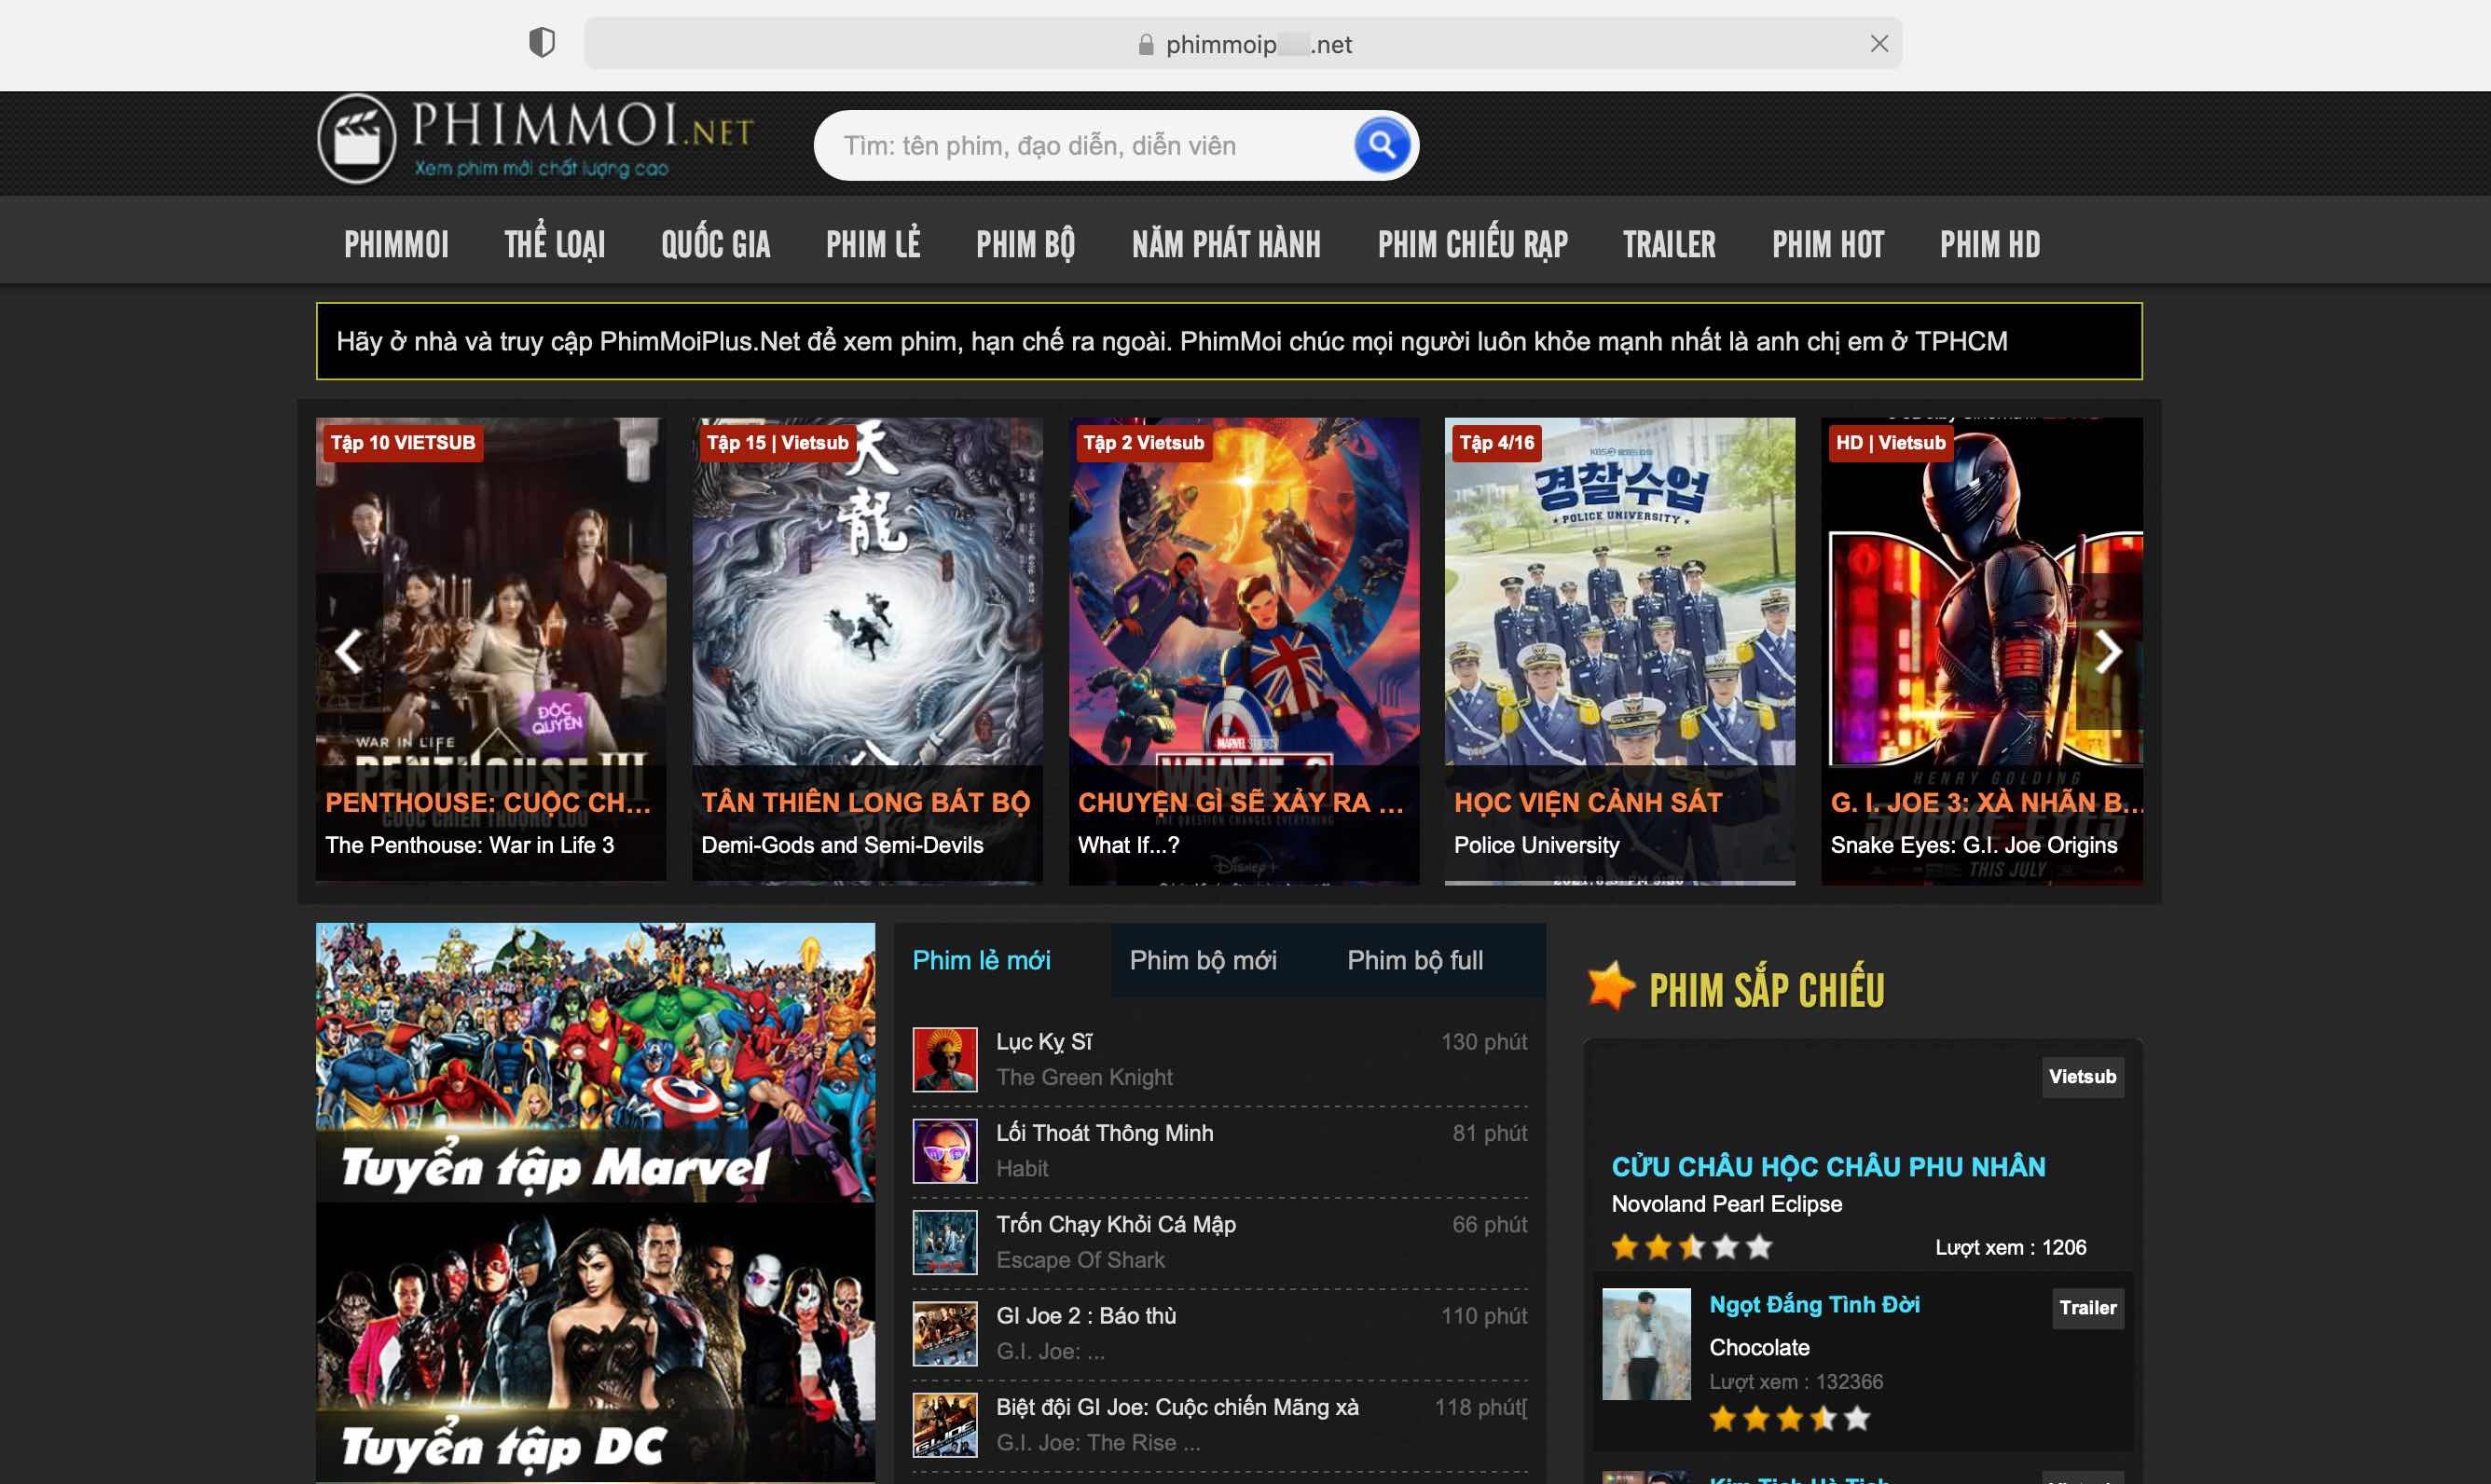The image size is (2491, 1484).
Task: Click the star icon beside Phim Sắp Chiếu
Action: pos(1610,987)
